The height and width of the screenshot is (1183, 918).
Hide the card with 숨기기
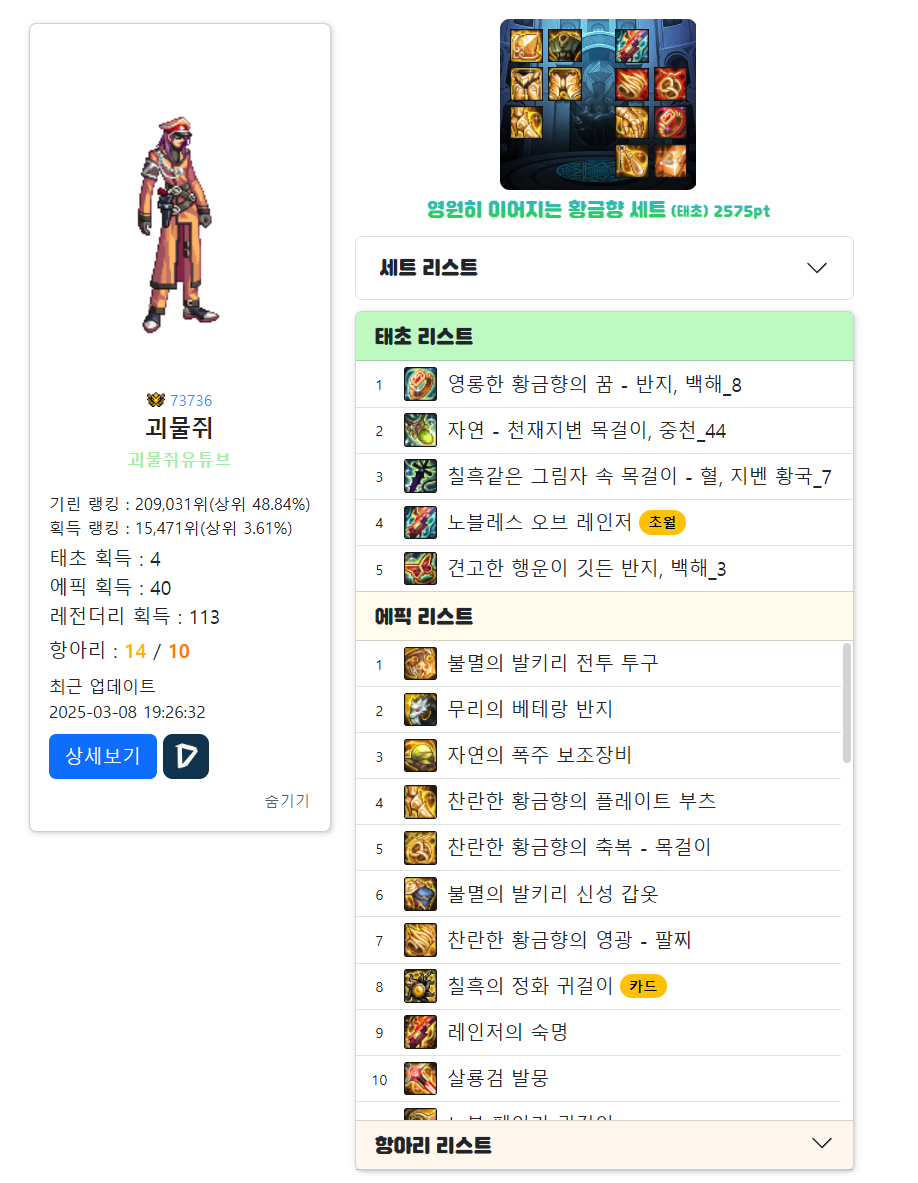[287, 800]
